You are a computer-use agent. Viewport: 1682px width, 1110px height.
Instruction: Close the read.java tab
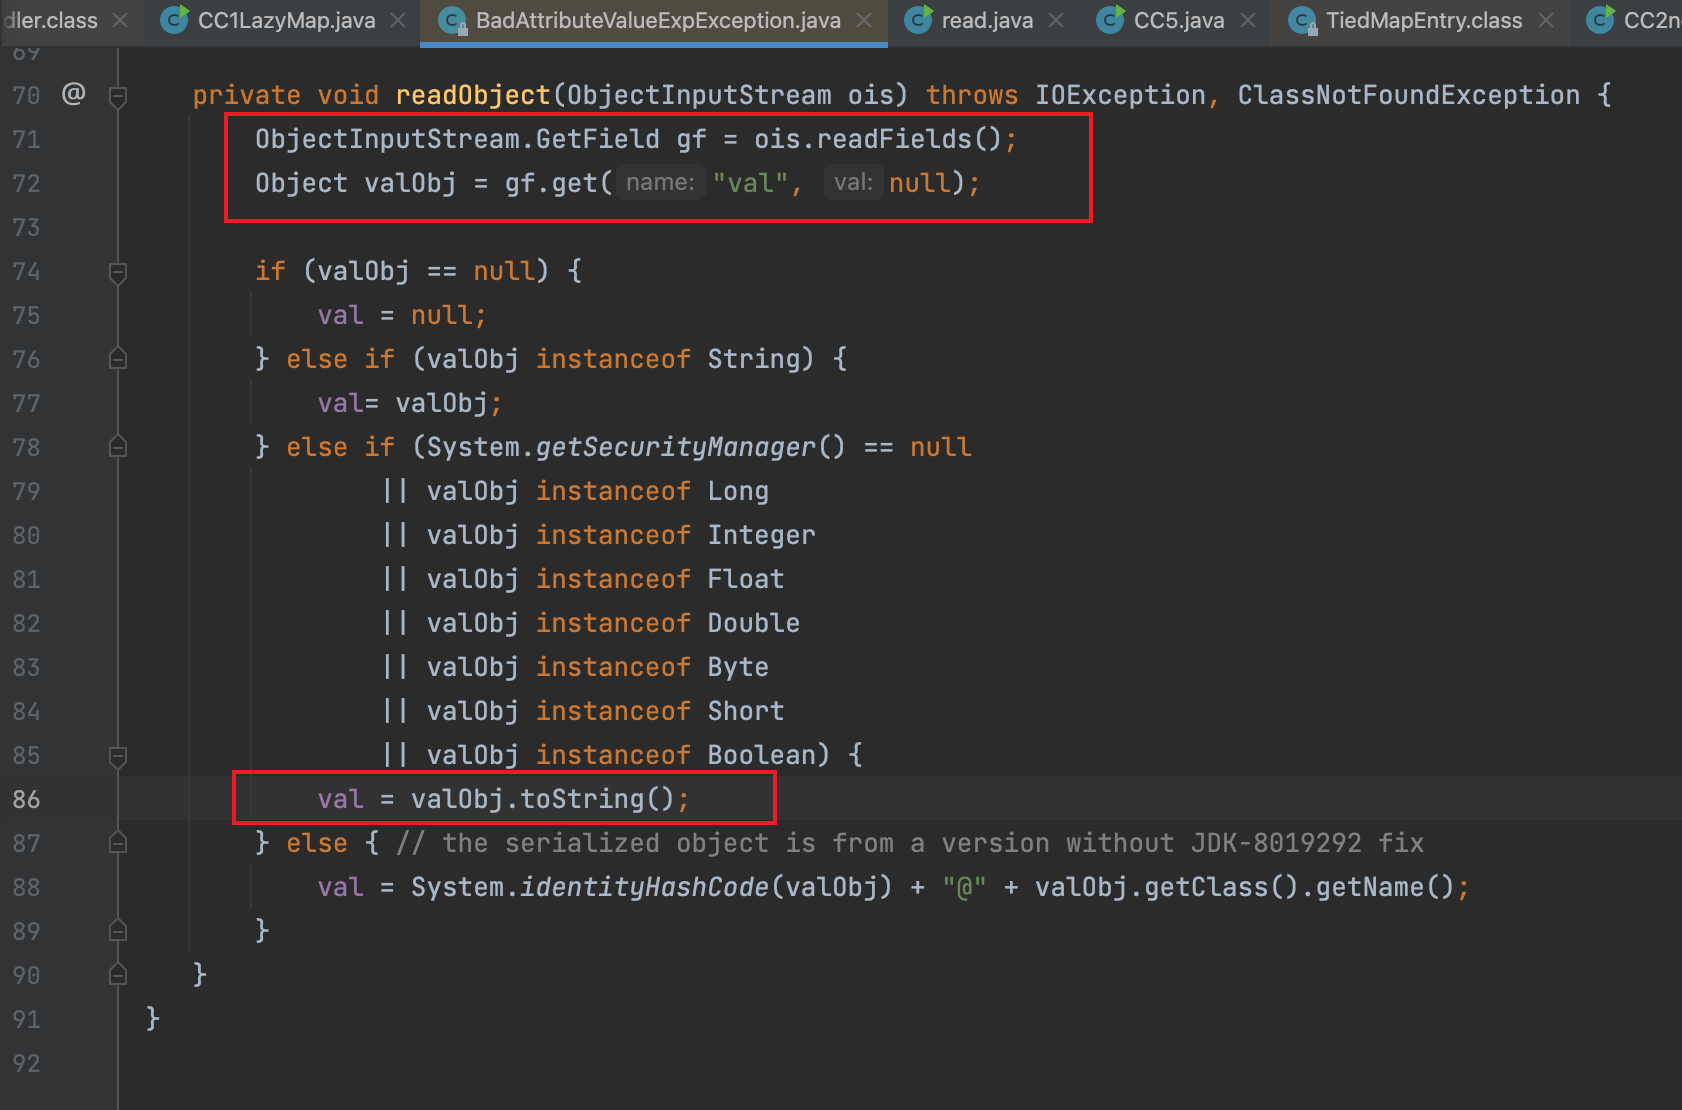tap(1056, 20)
